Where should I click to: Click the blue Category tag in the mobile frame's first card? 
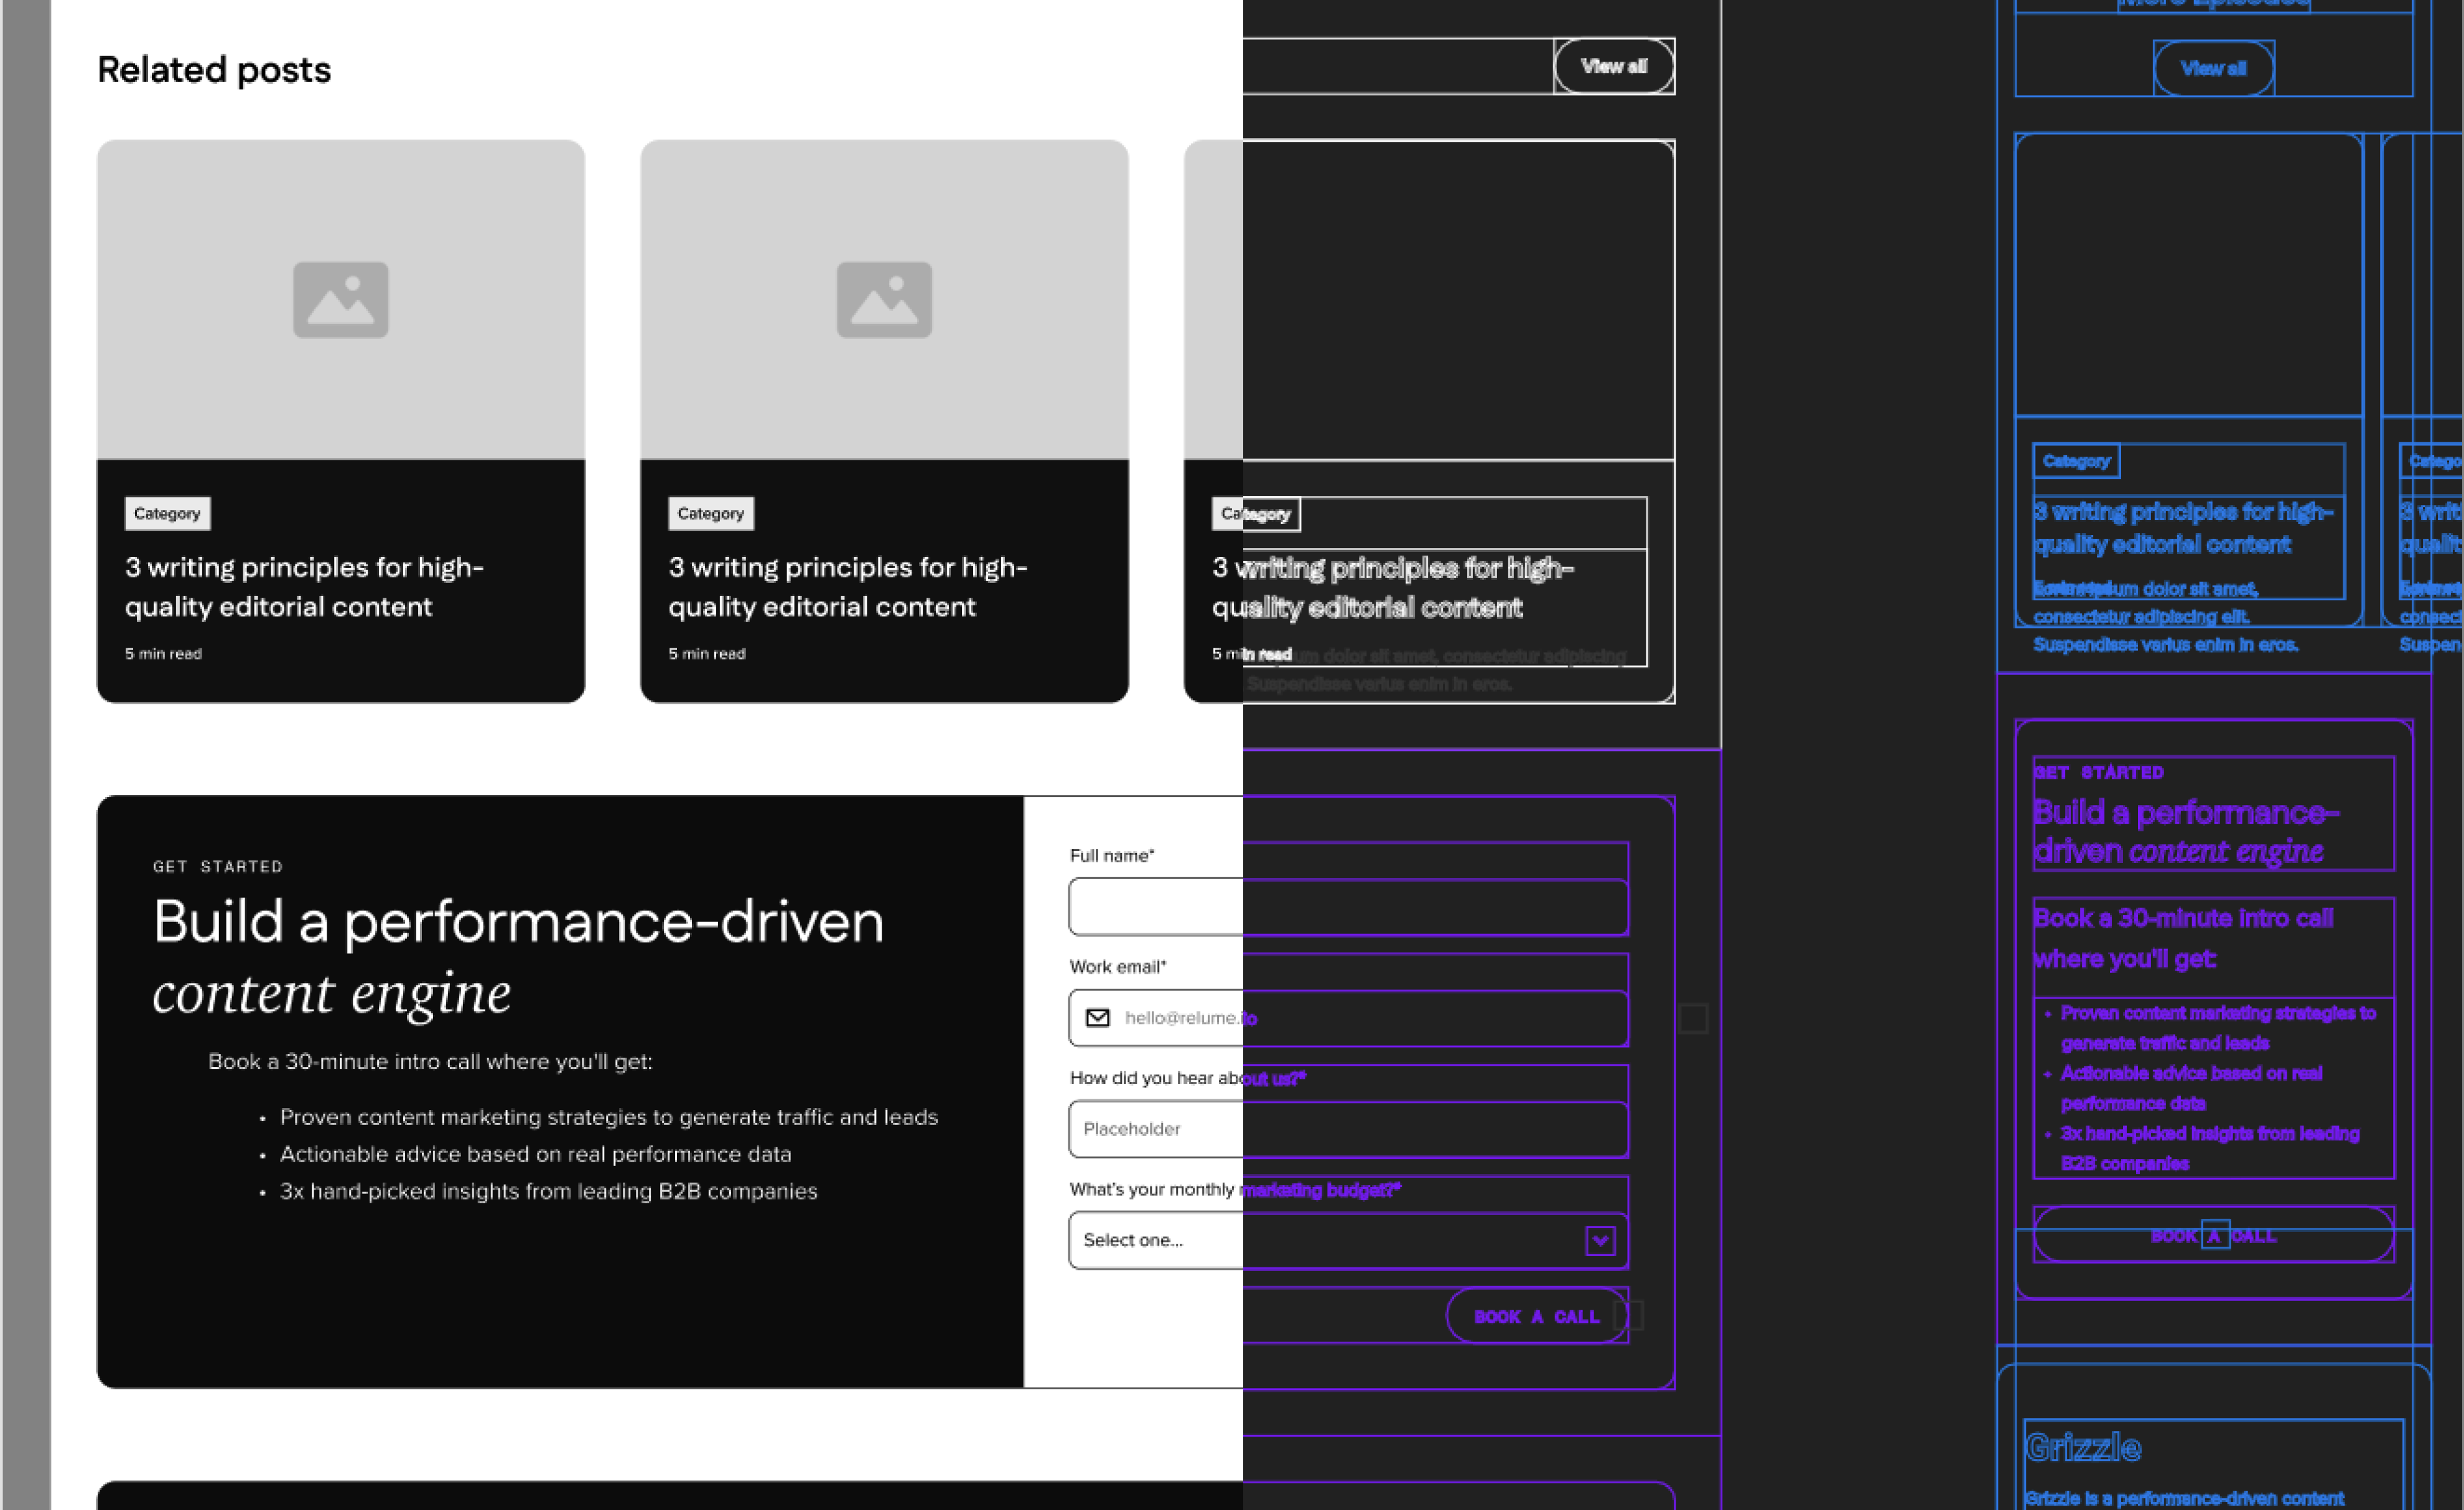pyautogui.click(x=2076, y=461)
